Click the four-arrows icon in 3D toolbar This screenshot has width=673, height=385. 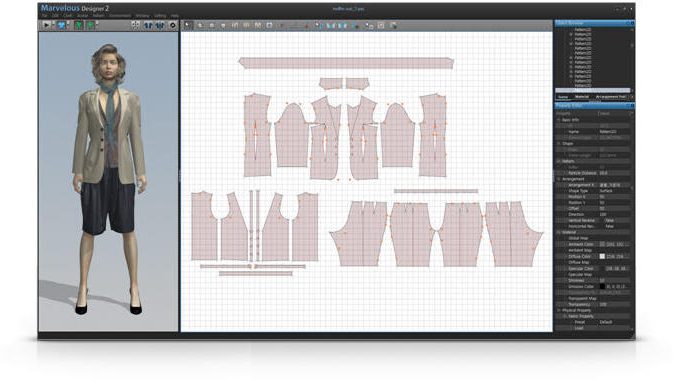135,25
